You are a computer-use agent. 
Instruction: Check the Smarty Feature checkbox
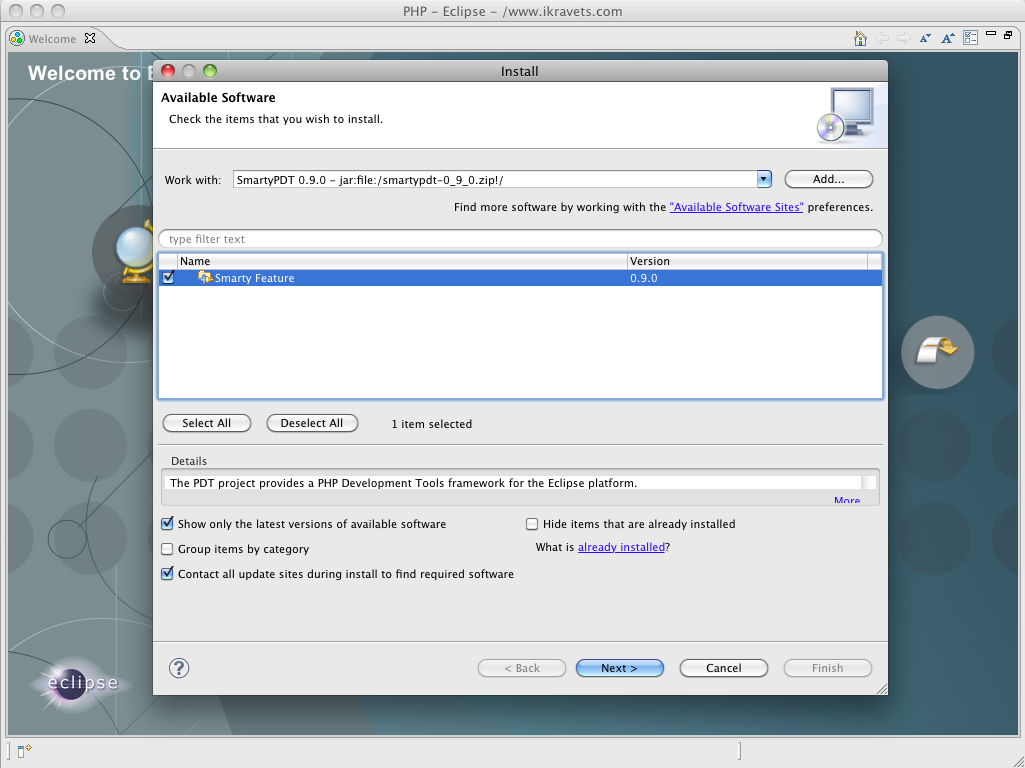(168, 277)
